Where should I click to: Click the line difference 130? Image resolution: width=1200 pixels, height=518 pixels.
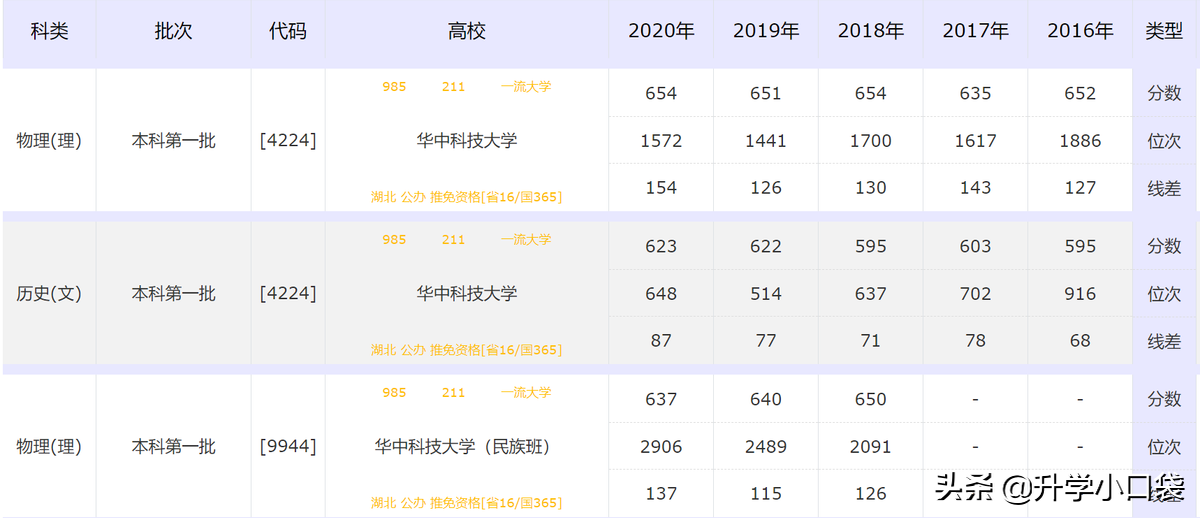pos(871,188)
